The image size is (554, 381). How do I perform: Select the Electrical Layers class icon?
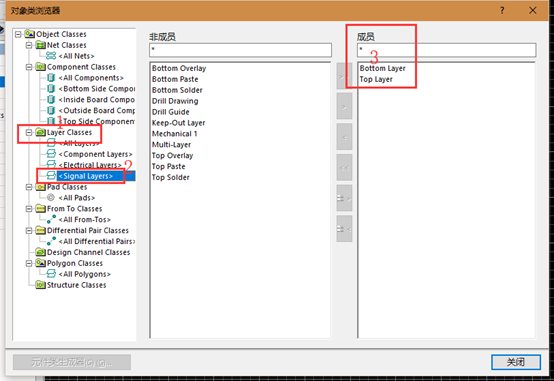coord(51,165)
